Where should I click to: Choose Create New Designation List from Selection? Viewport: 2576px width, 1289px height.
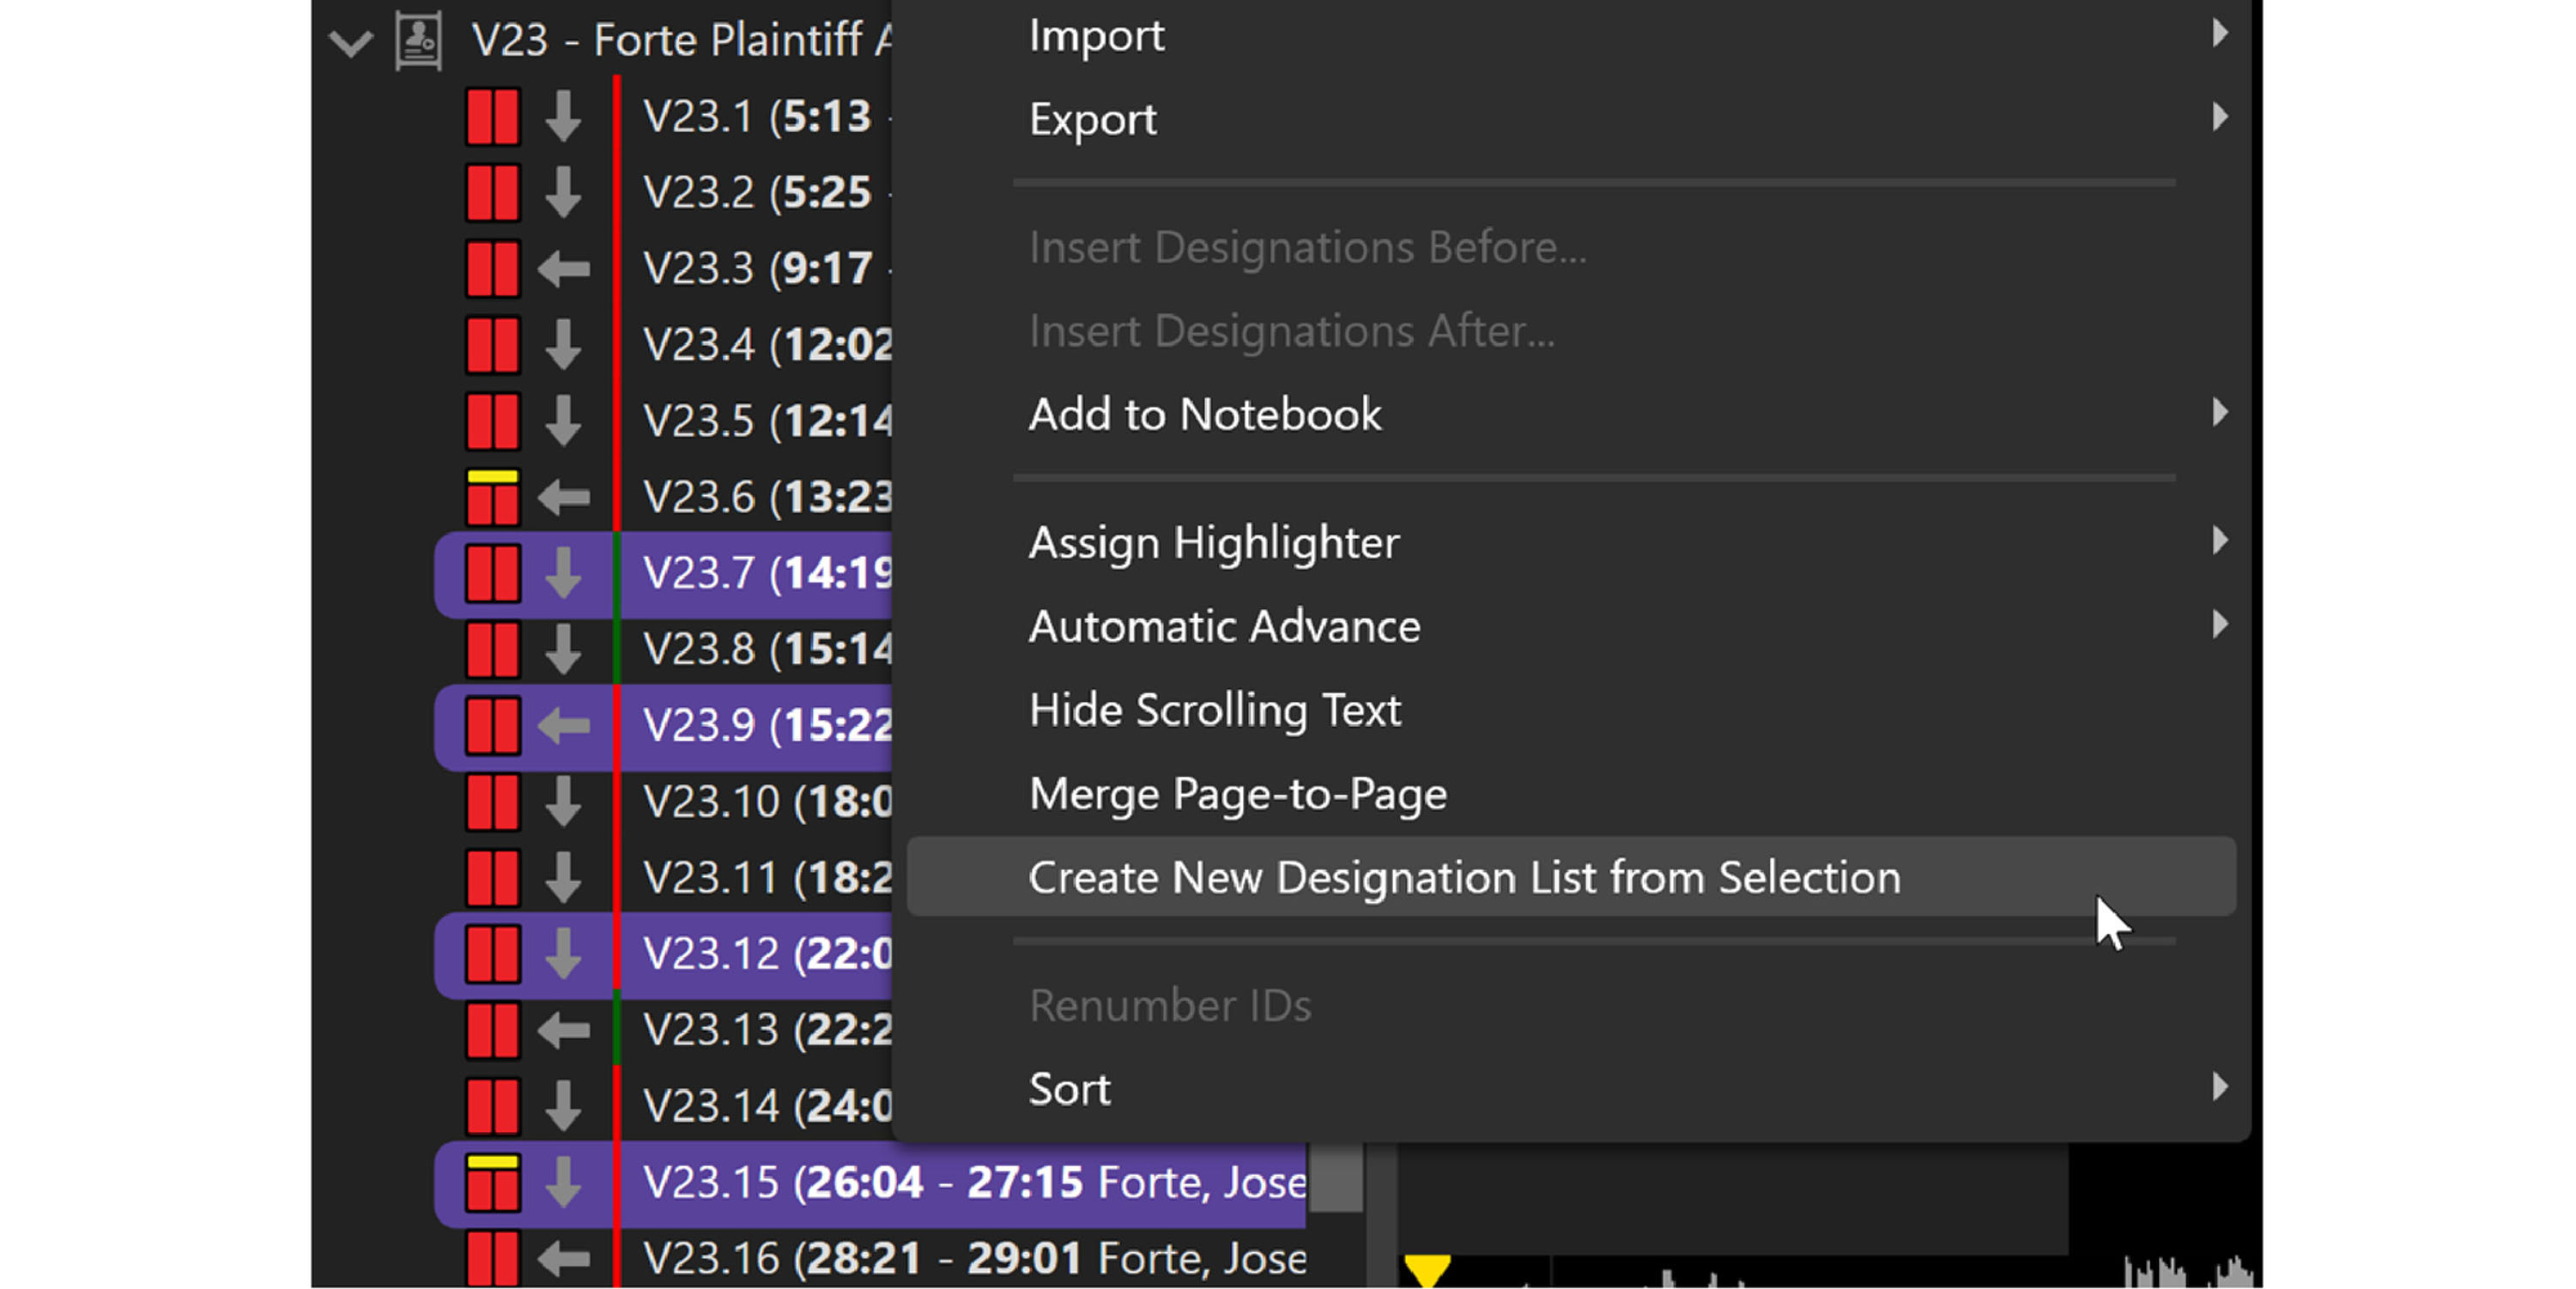pos(1464,878)
